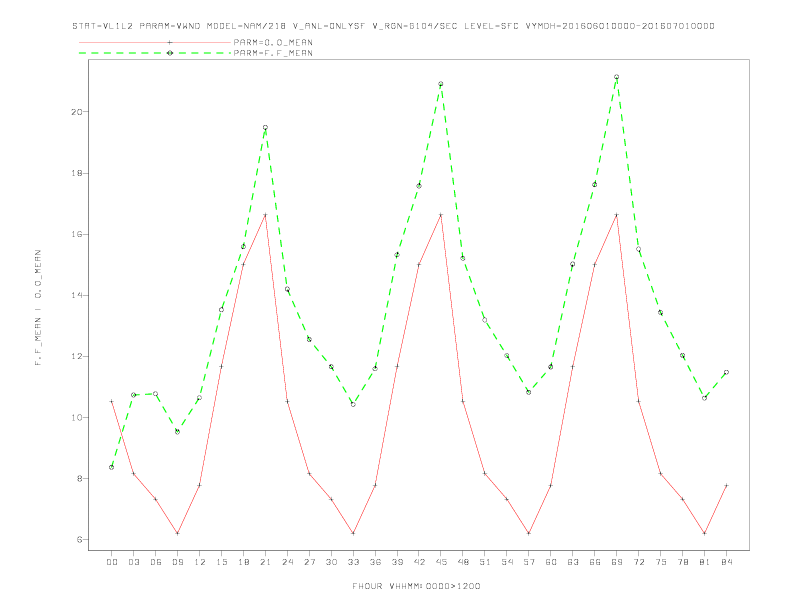The width and height of the screenshot is (792, 612).
Task: Select red O.O_MEAN peak marker at hour 69
Action: [x=616, y=215]
